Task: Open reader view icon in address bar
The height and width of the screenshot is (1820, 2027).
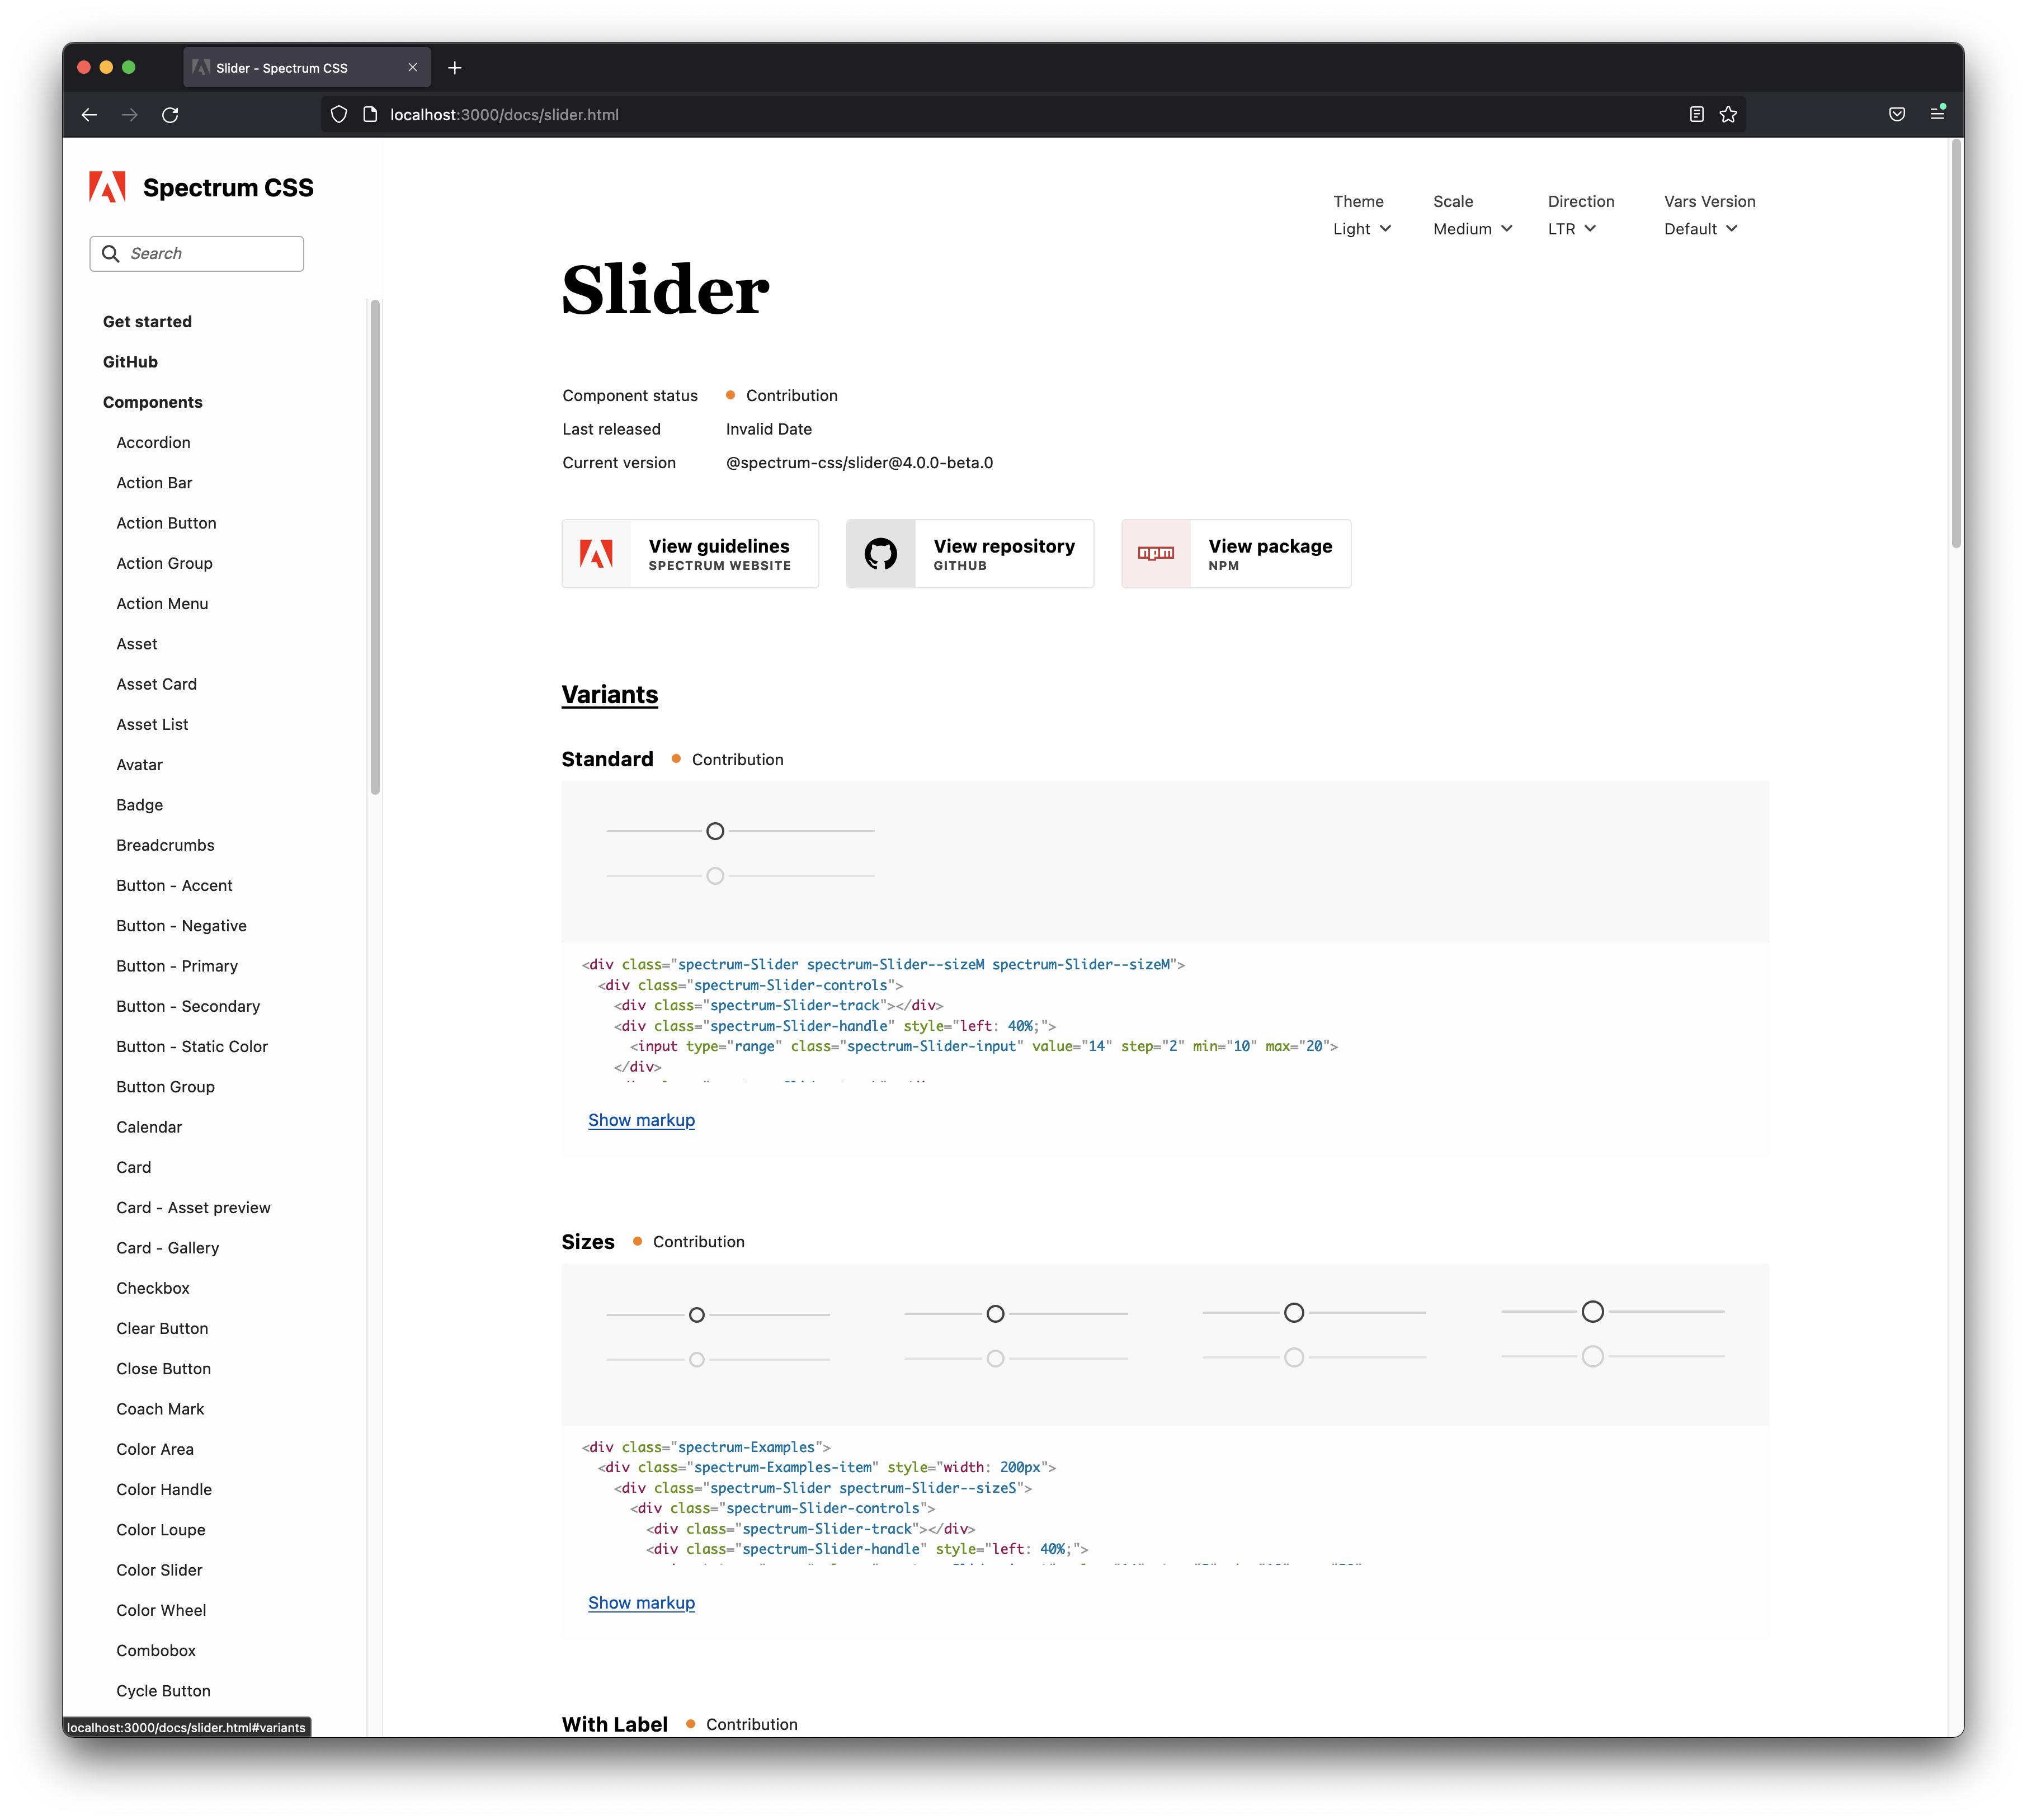Action: click(x=1696, y=115)
